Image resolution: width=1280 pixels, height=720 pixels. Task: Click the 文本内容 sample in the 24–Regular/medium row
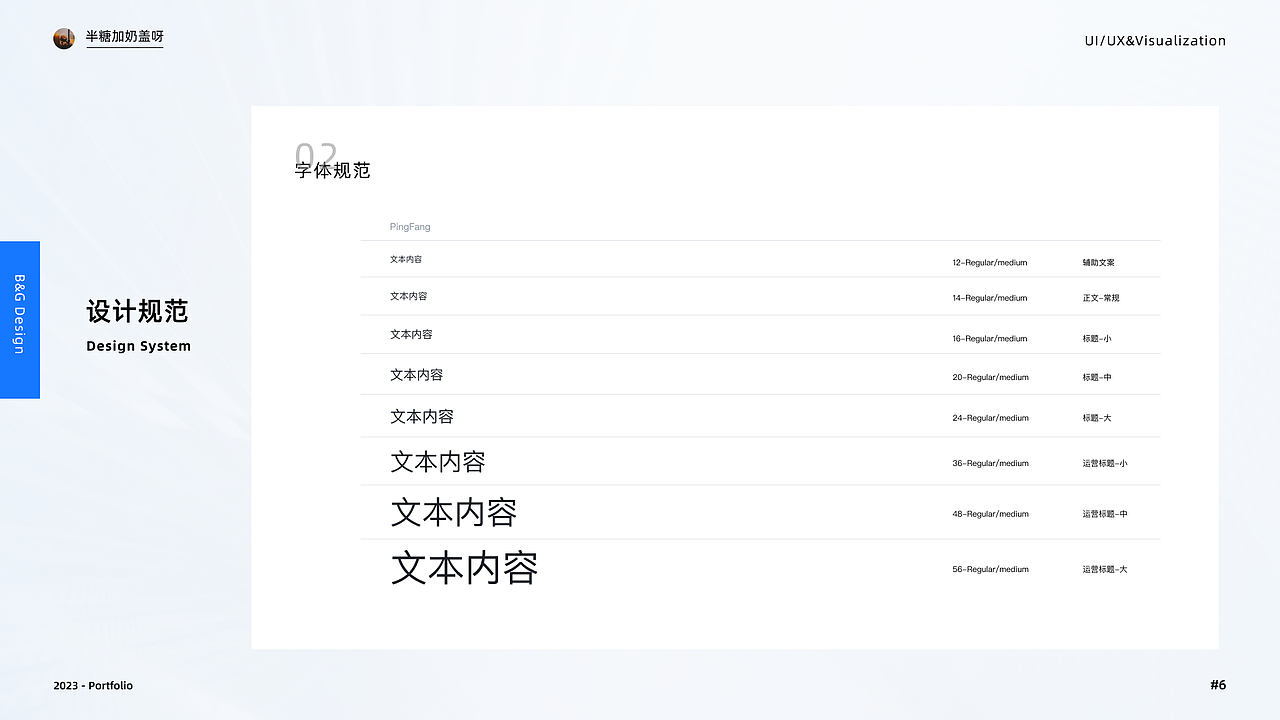[422, 417]
